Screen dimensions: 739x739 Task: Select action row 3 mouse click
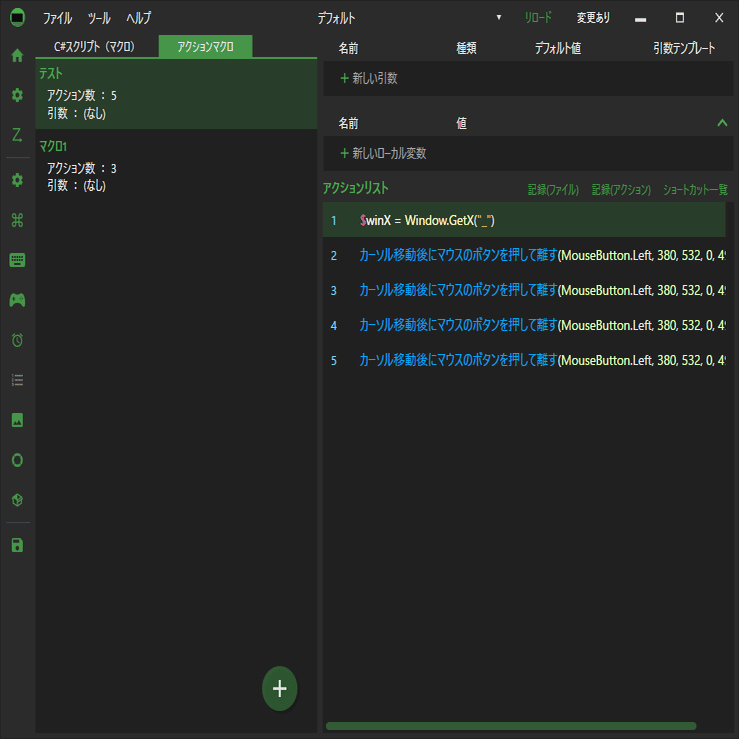click(x=524, y=290)
